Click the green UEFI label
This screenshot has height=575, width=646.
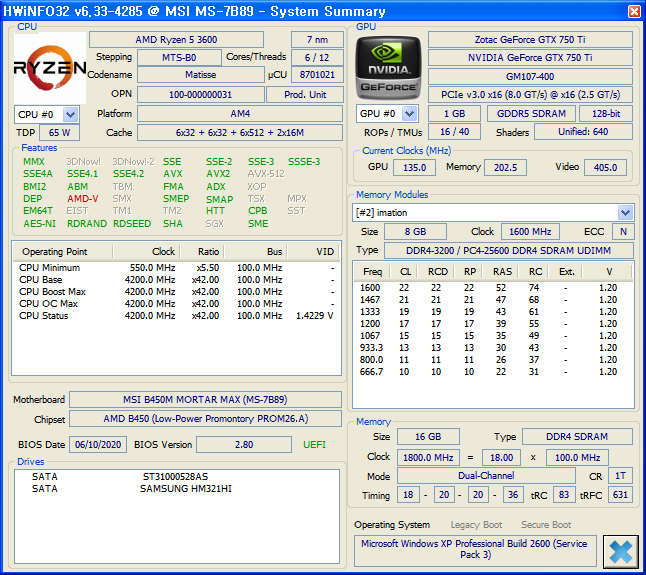click(314, 445)
